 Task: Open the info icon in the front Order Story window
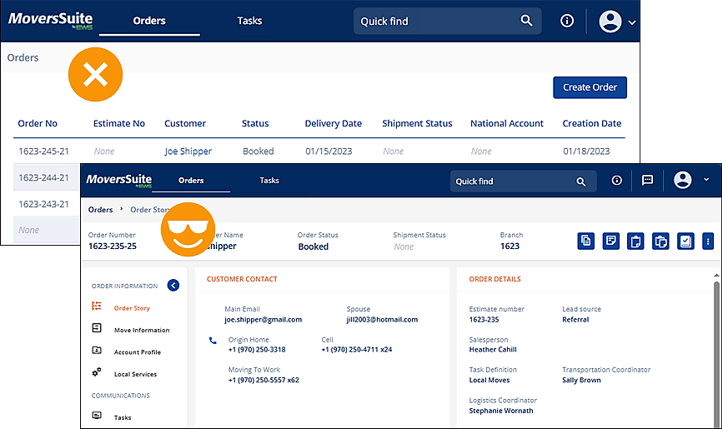click(x=617, y=180)
